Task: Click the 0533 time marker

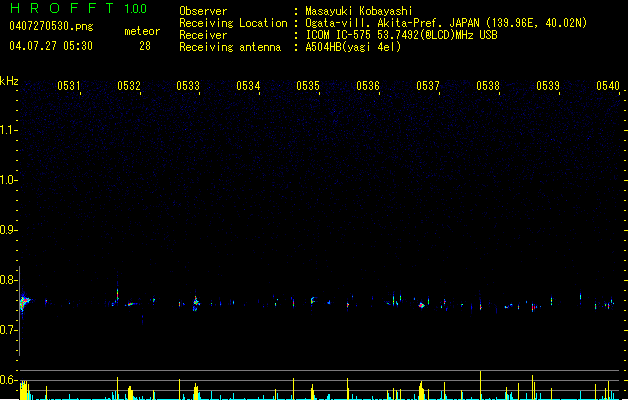Action: 188,86
